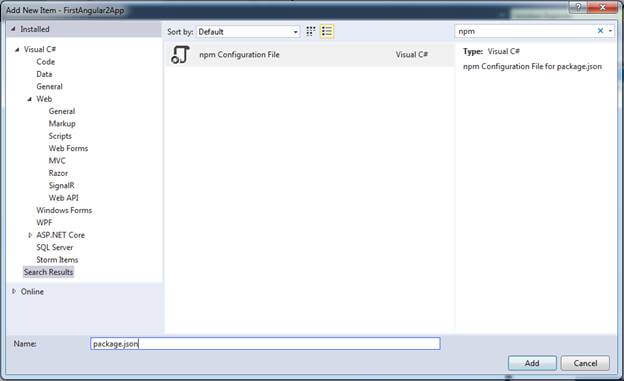Screen dimensions: 624x381
Task: Select the Markup category
Action: click(62, 123)
